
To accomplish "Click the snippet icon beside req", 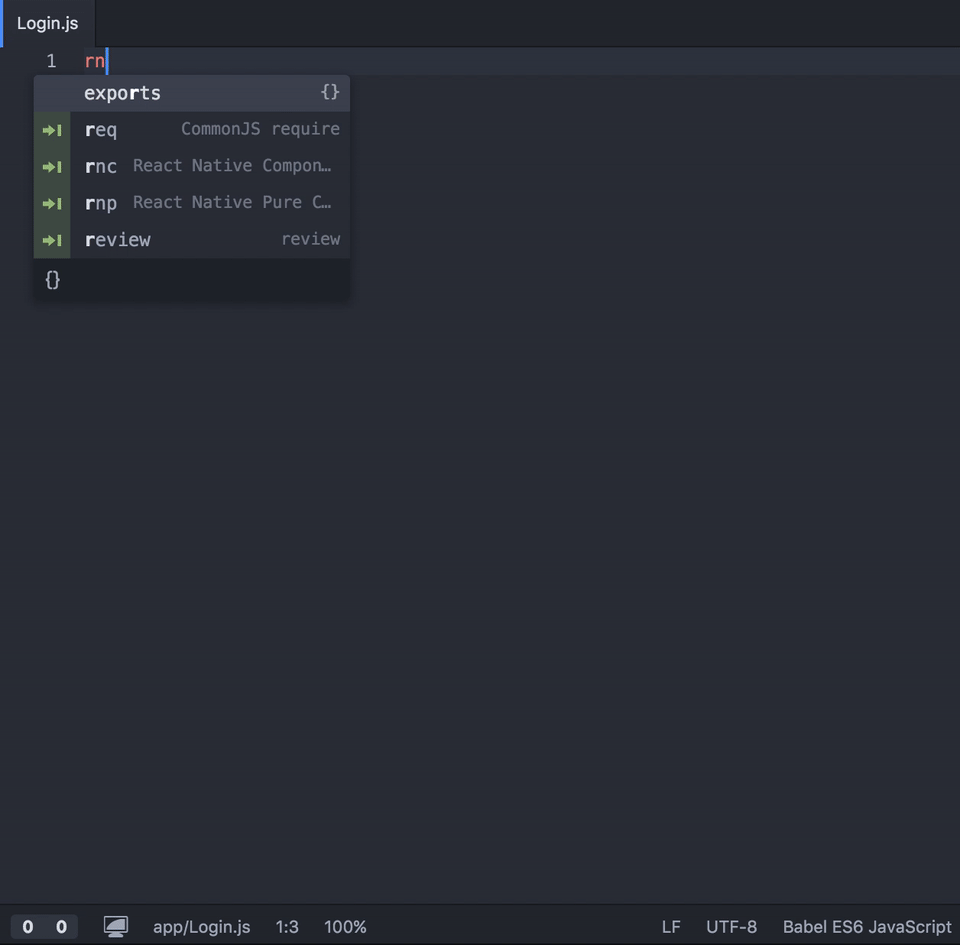I will [x=52, y=130].
